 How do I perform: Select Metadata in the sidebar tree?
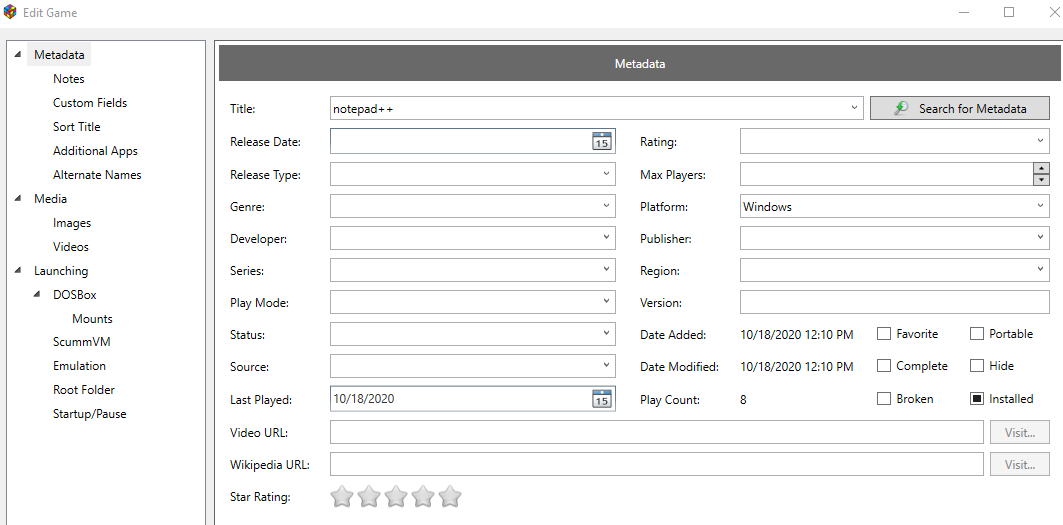(x=59, y=55)
